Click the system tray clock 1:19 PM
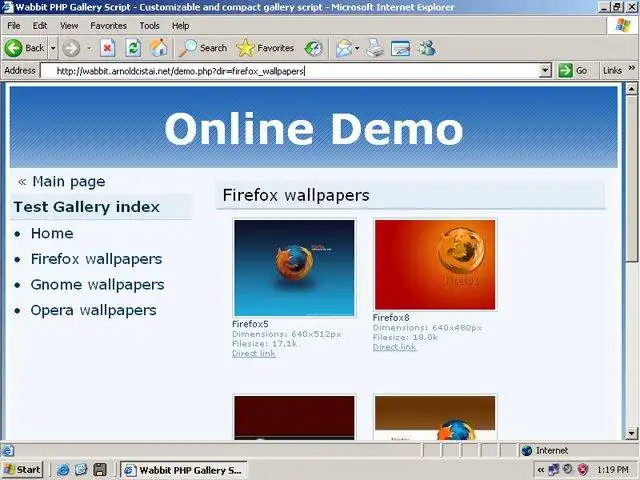Image resolution: width=640 pixels, height=480 pixels. (612, 470)
